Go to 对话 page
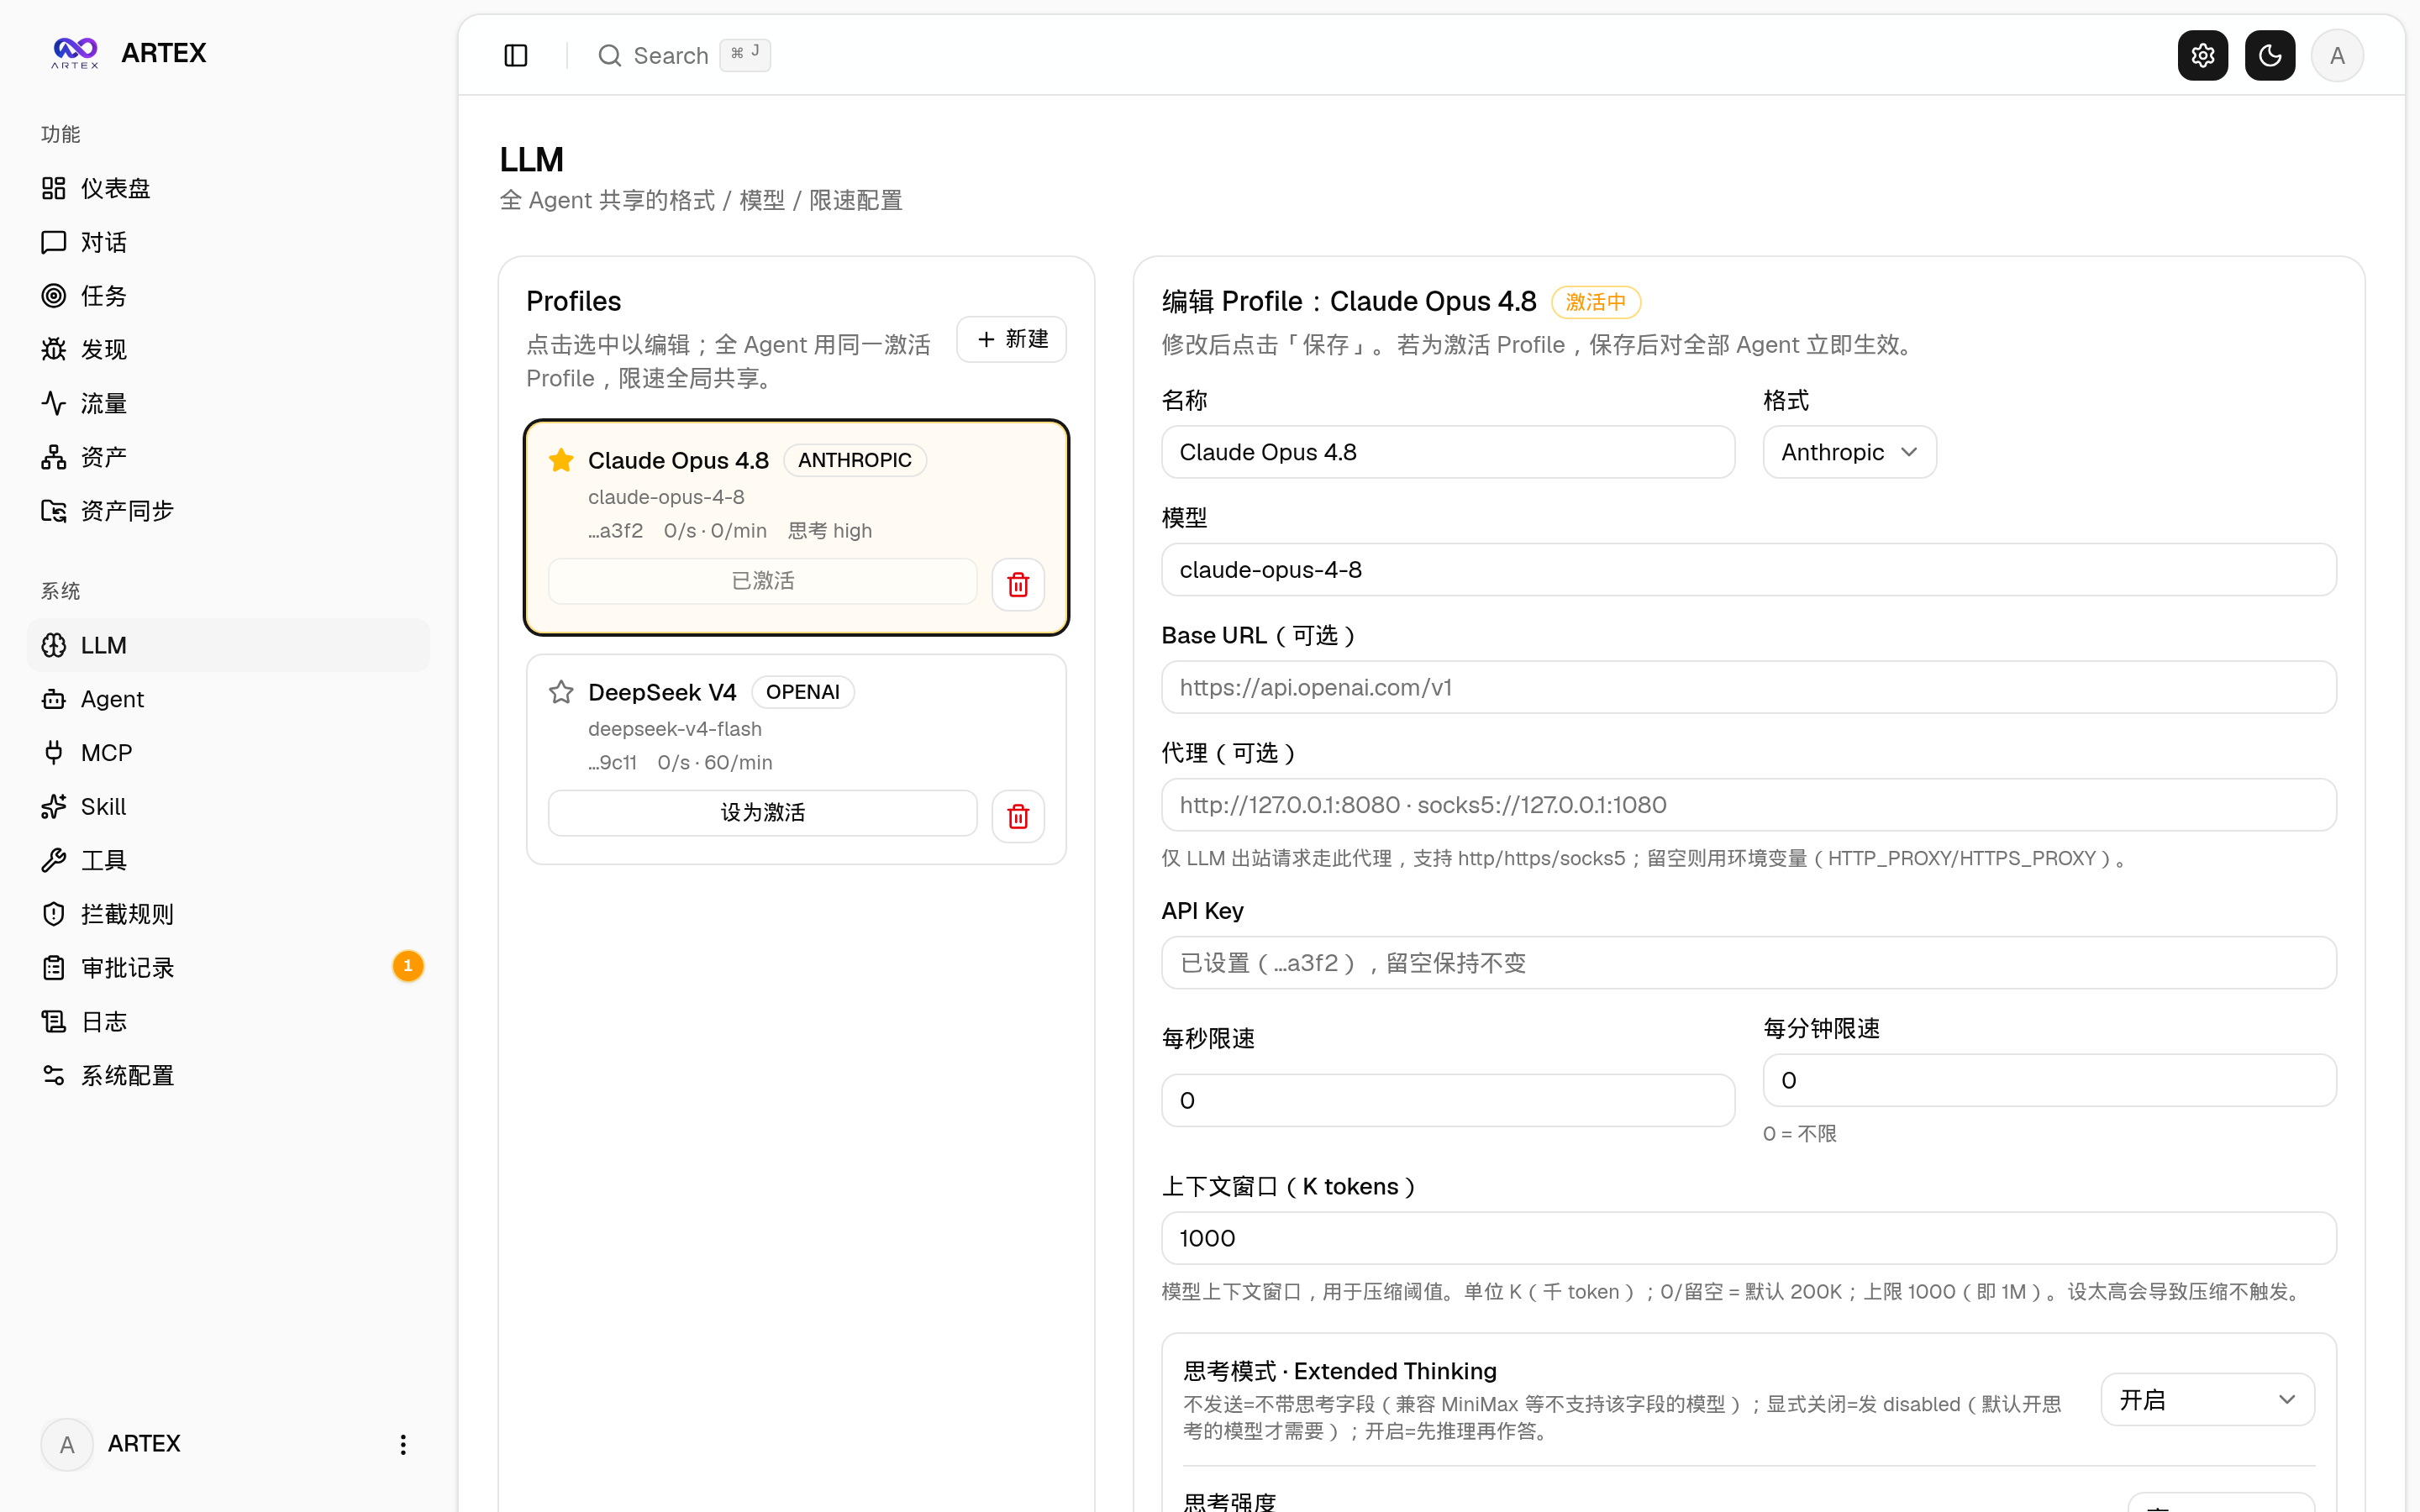 (x=228, y=242)
